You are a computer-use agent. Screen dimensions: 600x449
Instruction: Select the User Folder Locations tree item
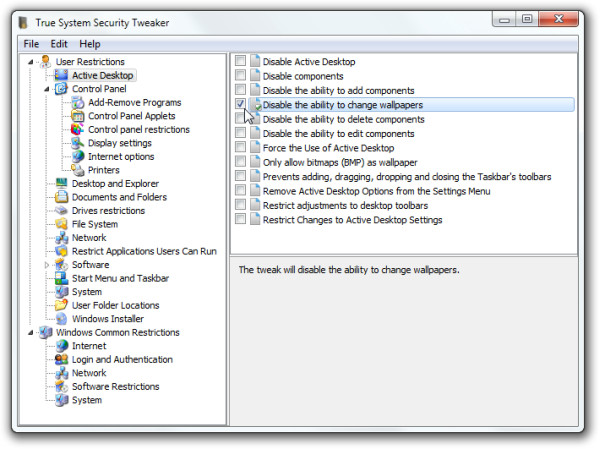pyautogui.click(x=116, y=305)
